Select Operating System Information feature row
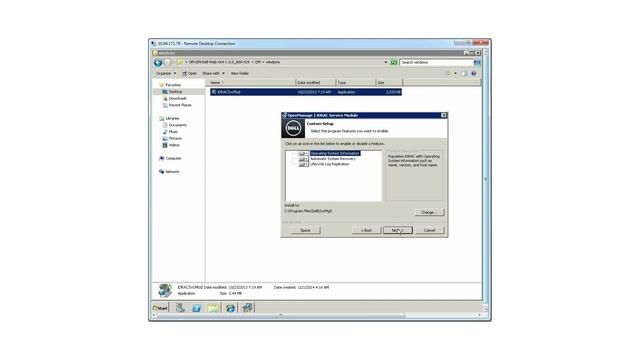 (334, 153)
